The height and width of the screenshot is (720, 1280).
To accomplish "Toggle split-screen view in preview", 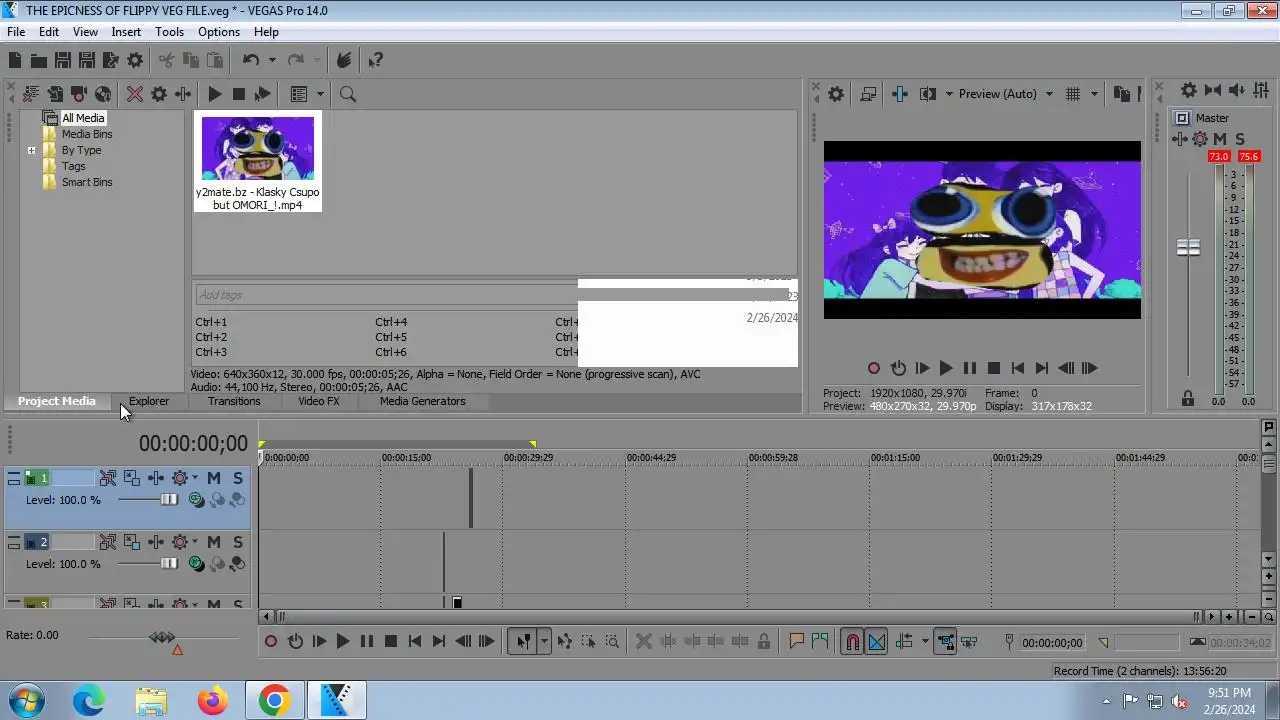I will 927,94.
